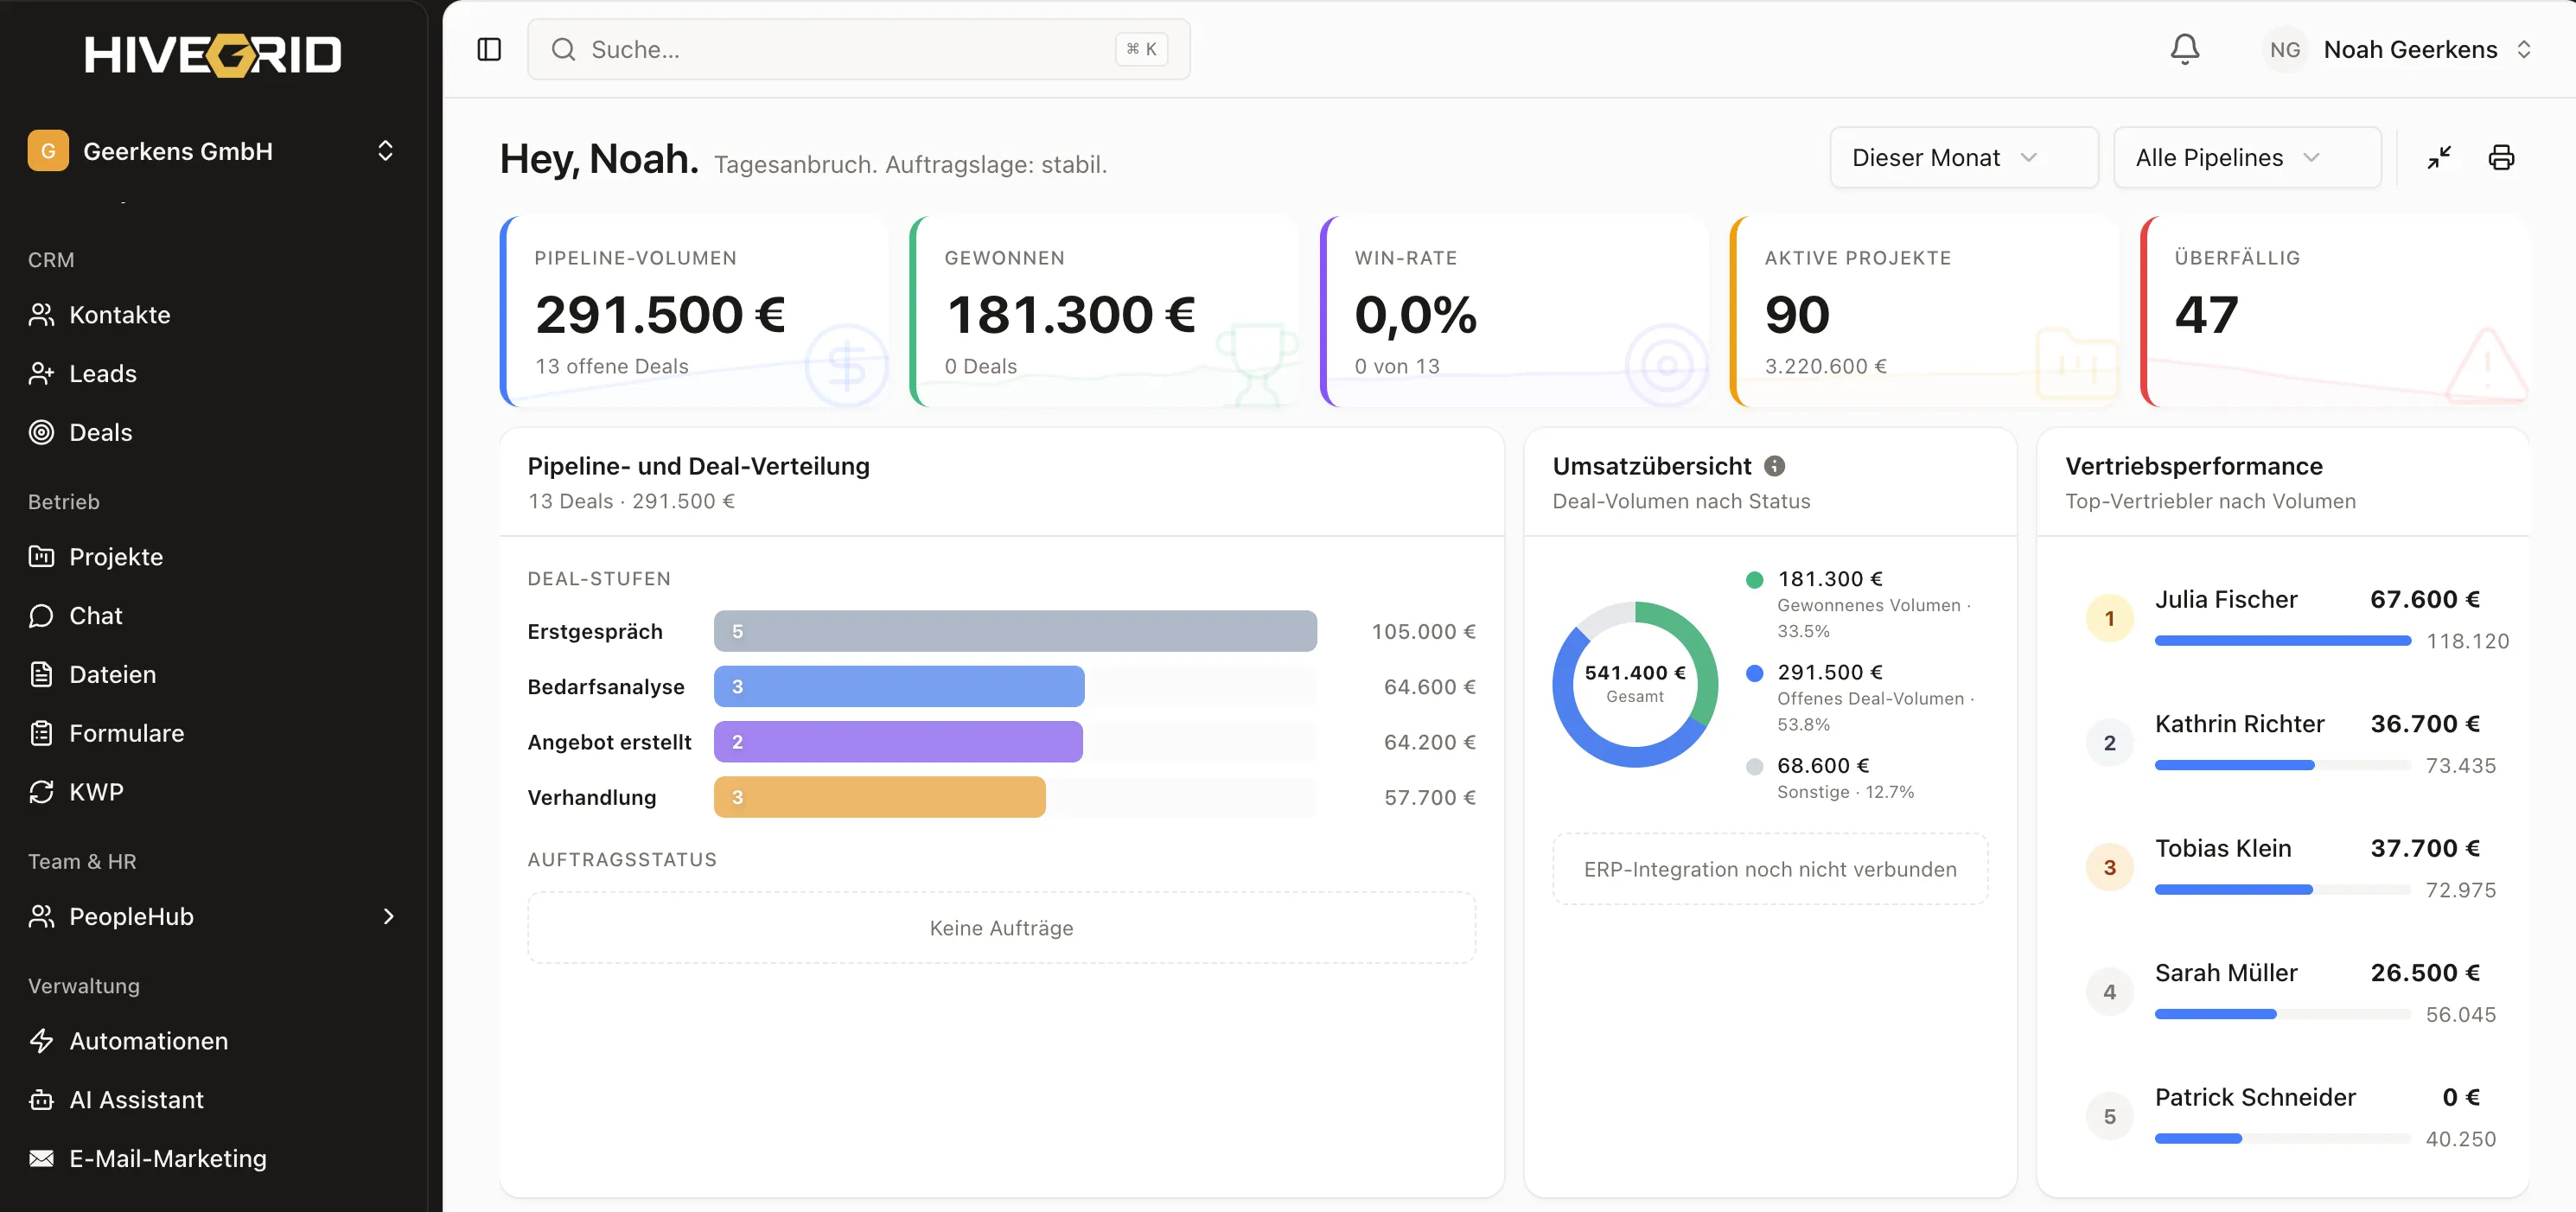This screenshot has height=1212, width=2576.
Task: Click the ⌘ K shortcut badge
Action: [1141, 49]
